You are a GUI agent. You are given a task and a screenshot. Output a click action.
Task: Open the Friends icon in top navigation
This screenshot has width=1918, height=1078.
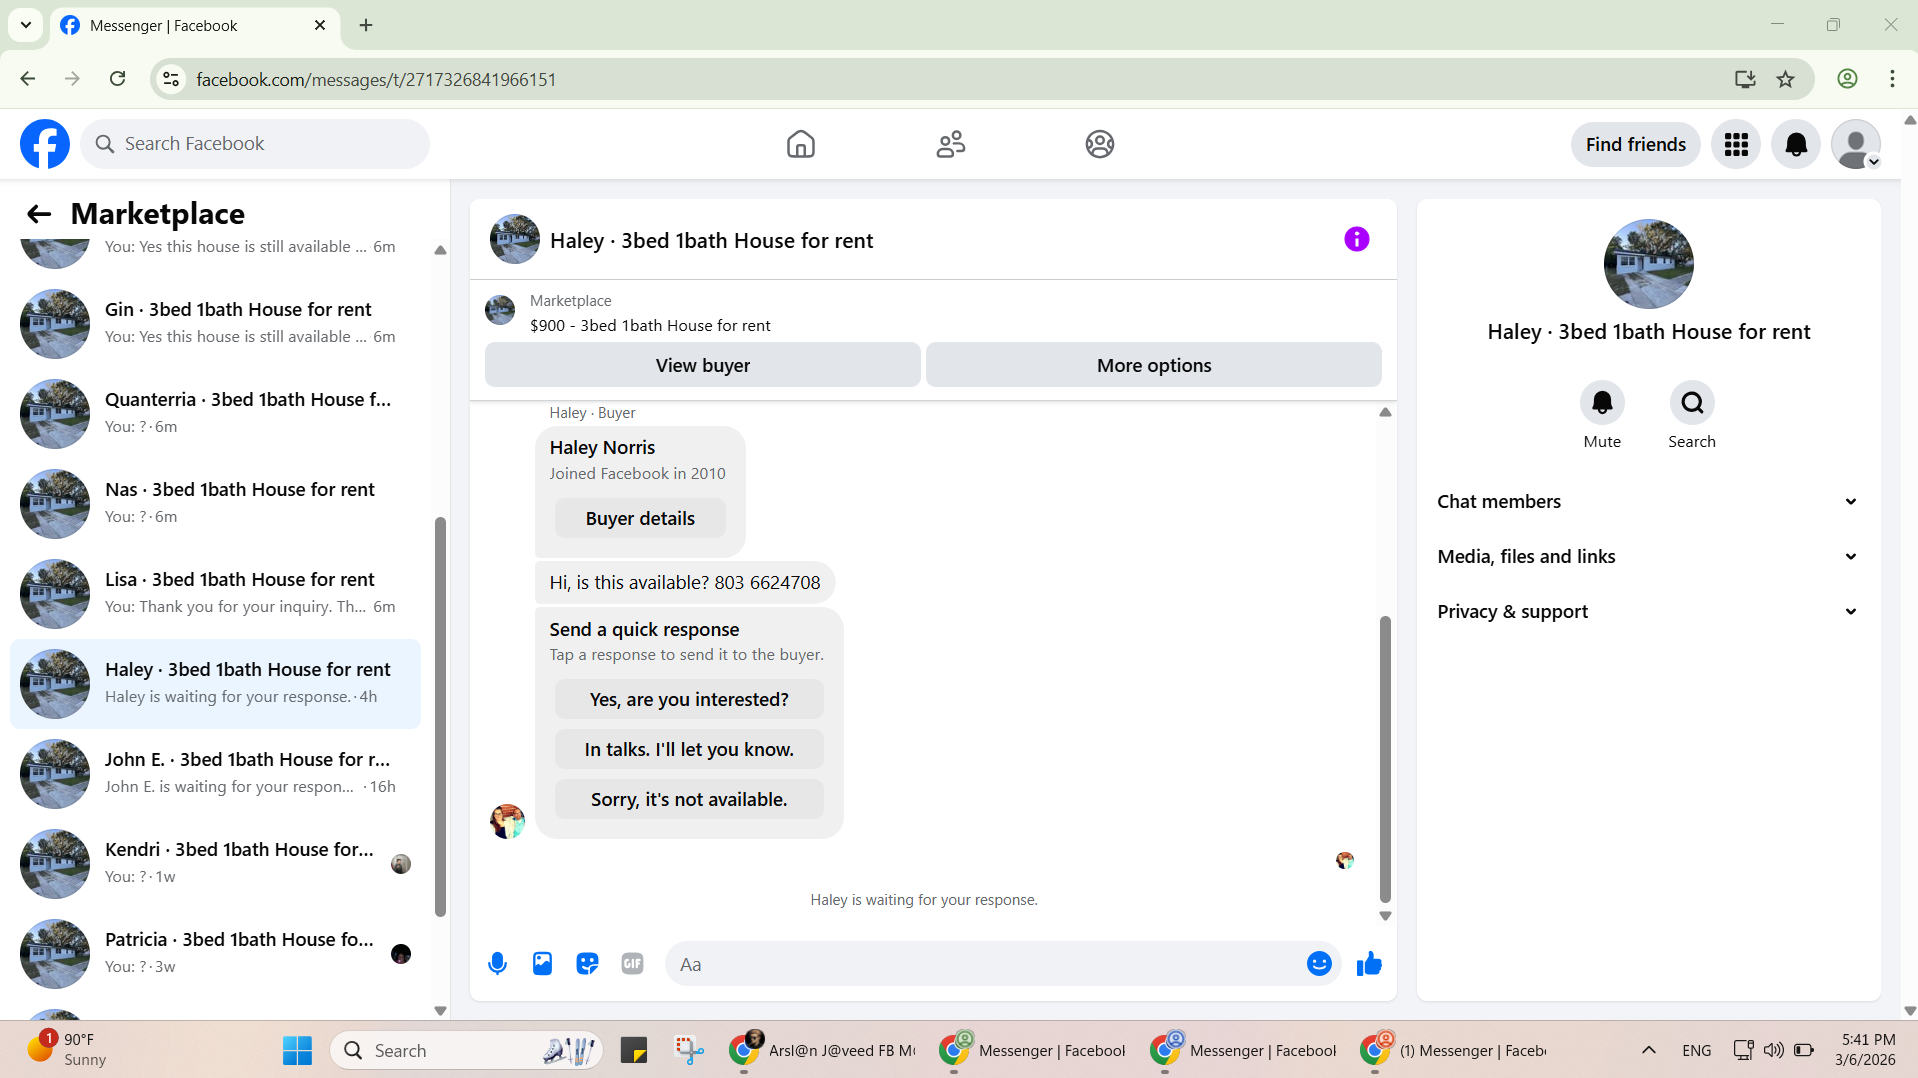(950, 144)
